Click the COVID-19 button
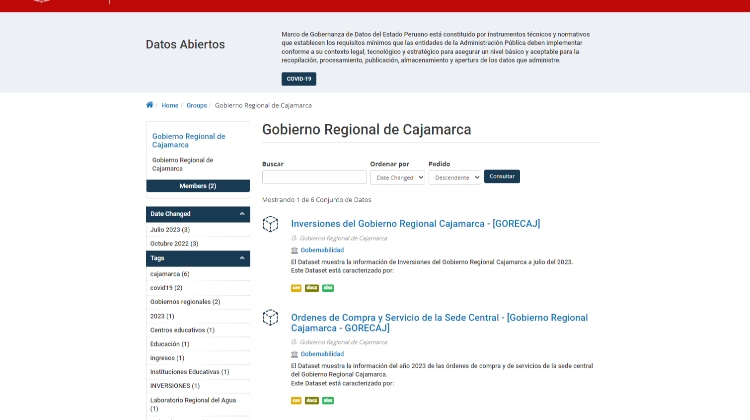 298,79
